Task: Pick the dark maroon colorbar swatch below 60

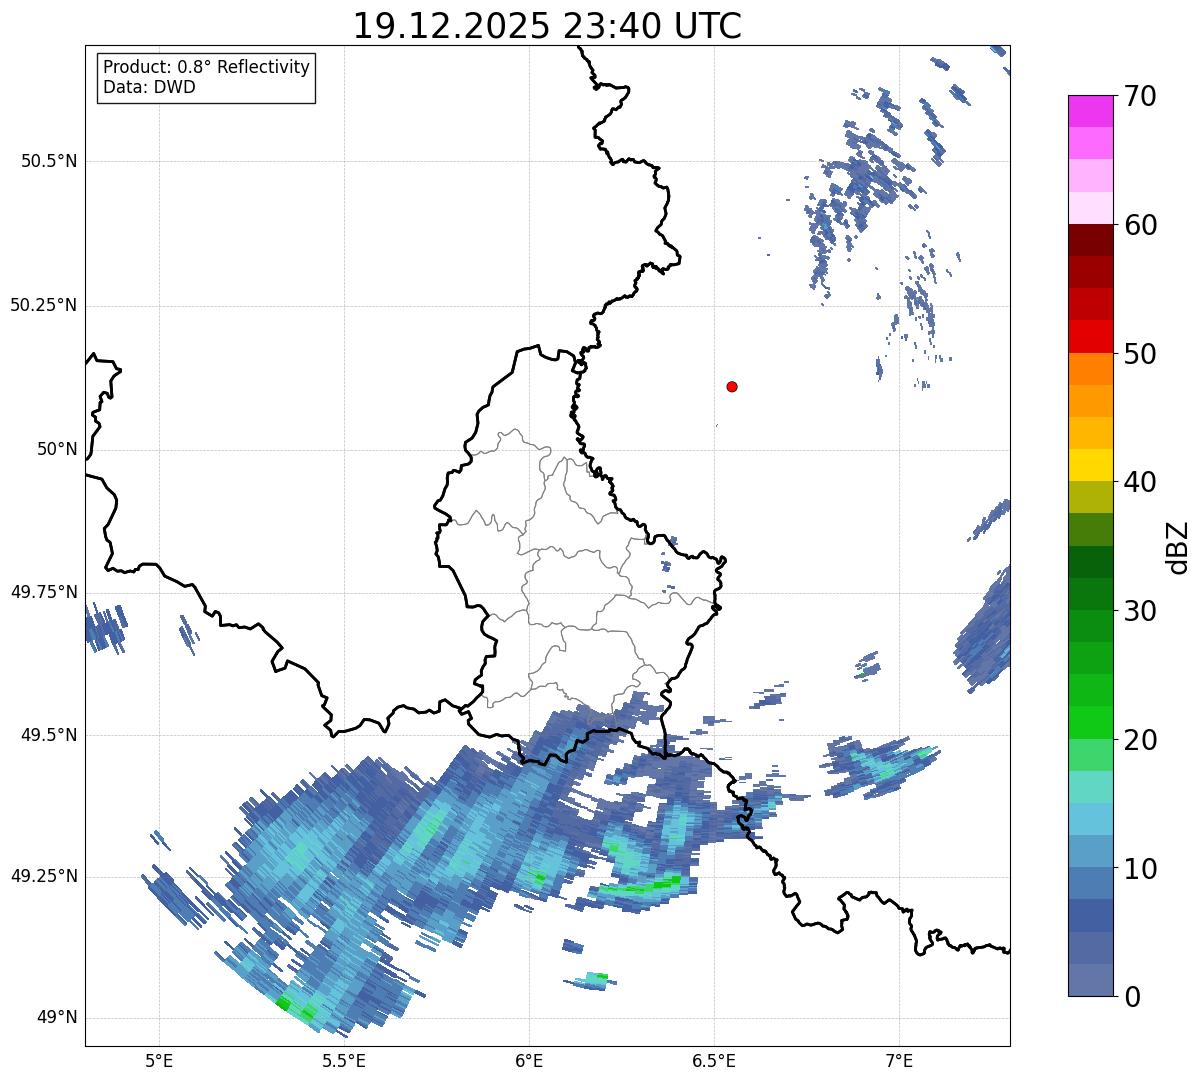Action: click(x=1091, y=240)
